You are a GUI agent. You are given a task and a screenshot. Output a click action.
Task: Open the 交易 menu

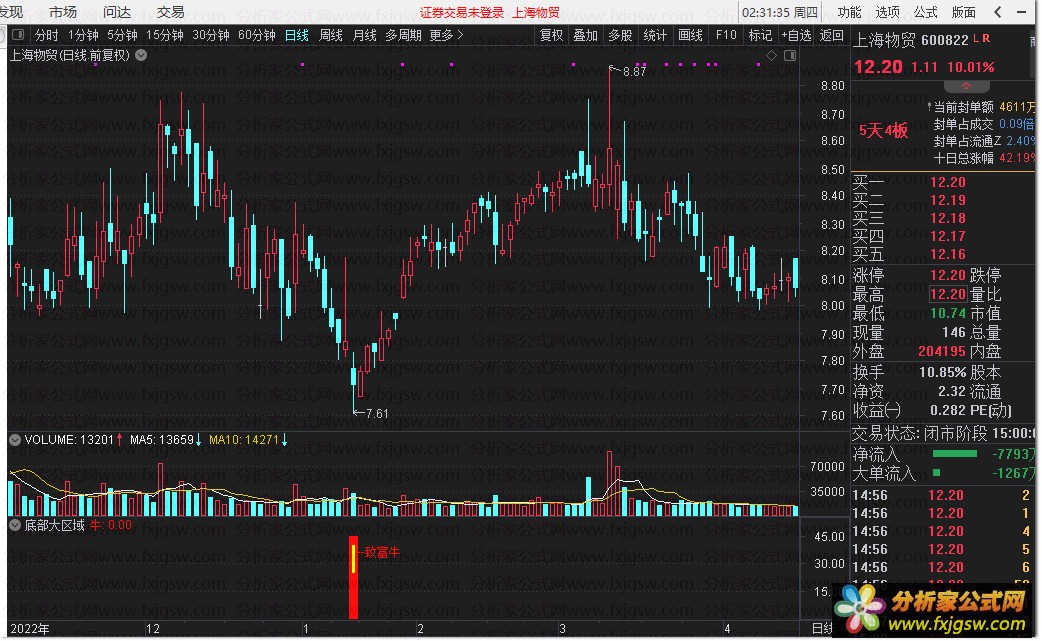(x=170, y=12)
